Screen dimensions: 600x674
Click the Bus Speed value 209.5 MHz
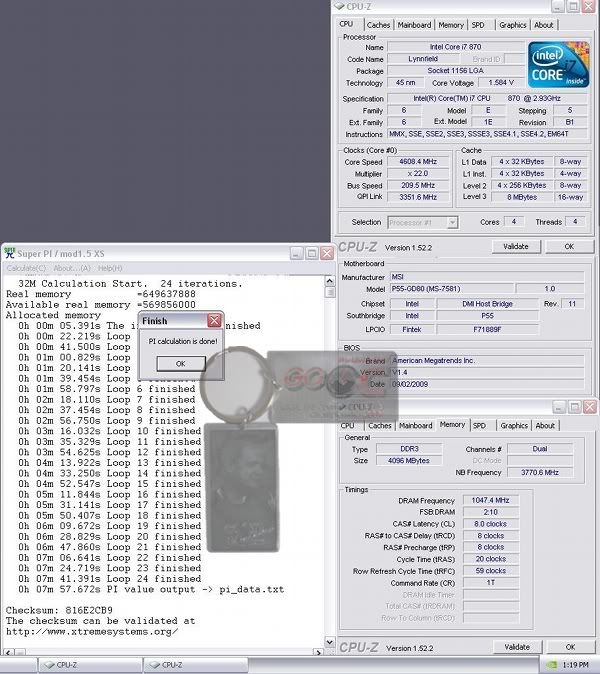click(x=418, y=185)
